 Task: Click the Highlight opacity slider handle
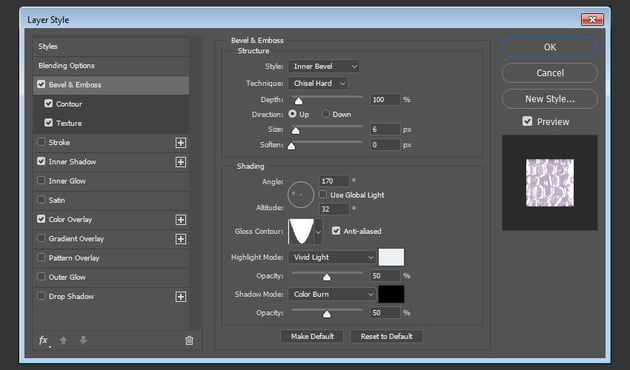pyautogui.click(x=327, y=277)
